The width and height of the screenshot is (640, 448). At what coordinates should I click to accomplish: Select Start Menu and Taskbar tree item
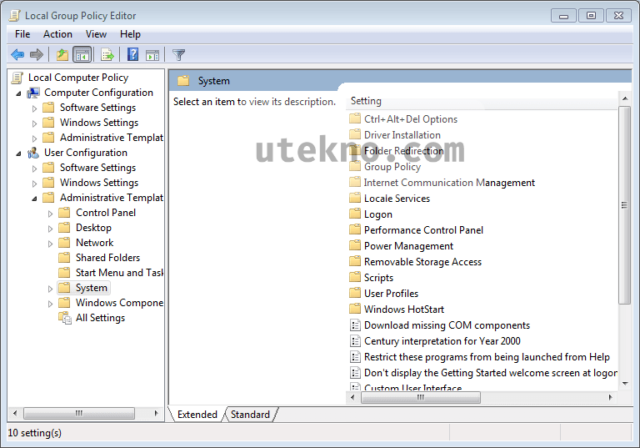pos(119,273)
